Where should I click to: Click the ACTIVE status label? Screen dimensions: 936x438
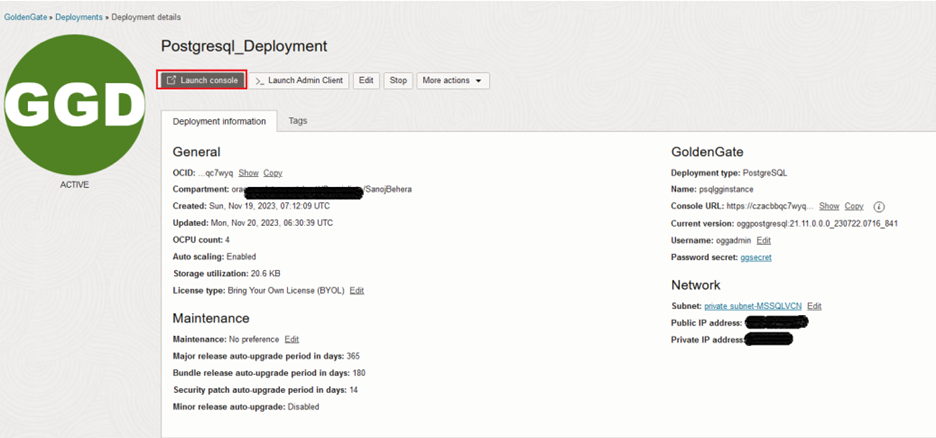(x=75, y=185)
